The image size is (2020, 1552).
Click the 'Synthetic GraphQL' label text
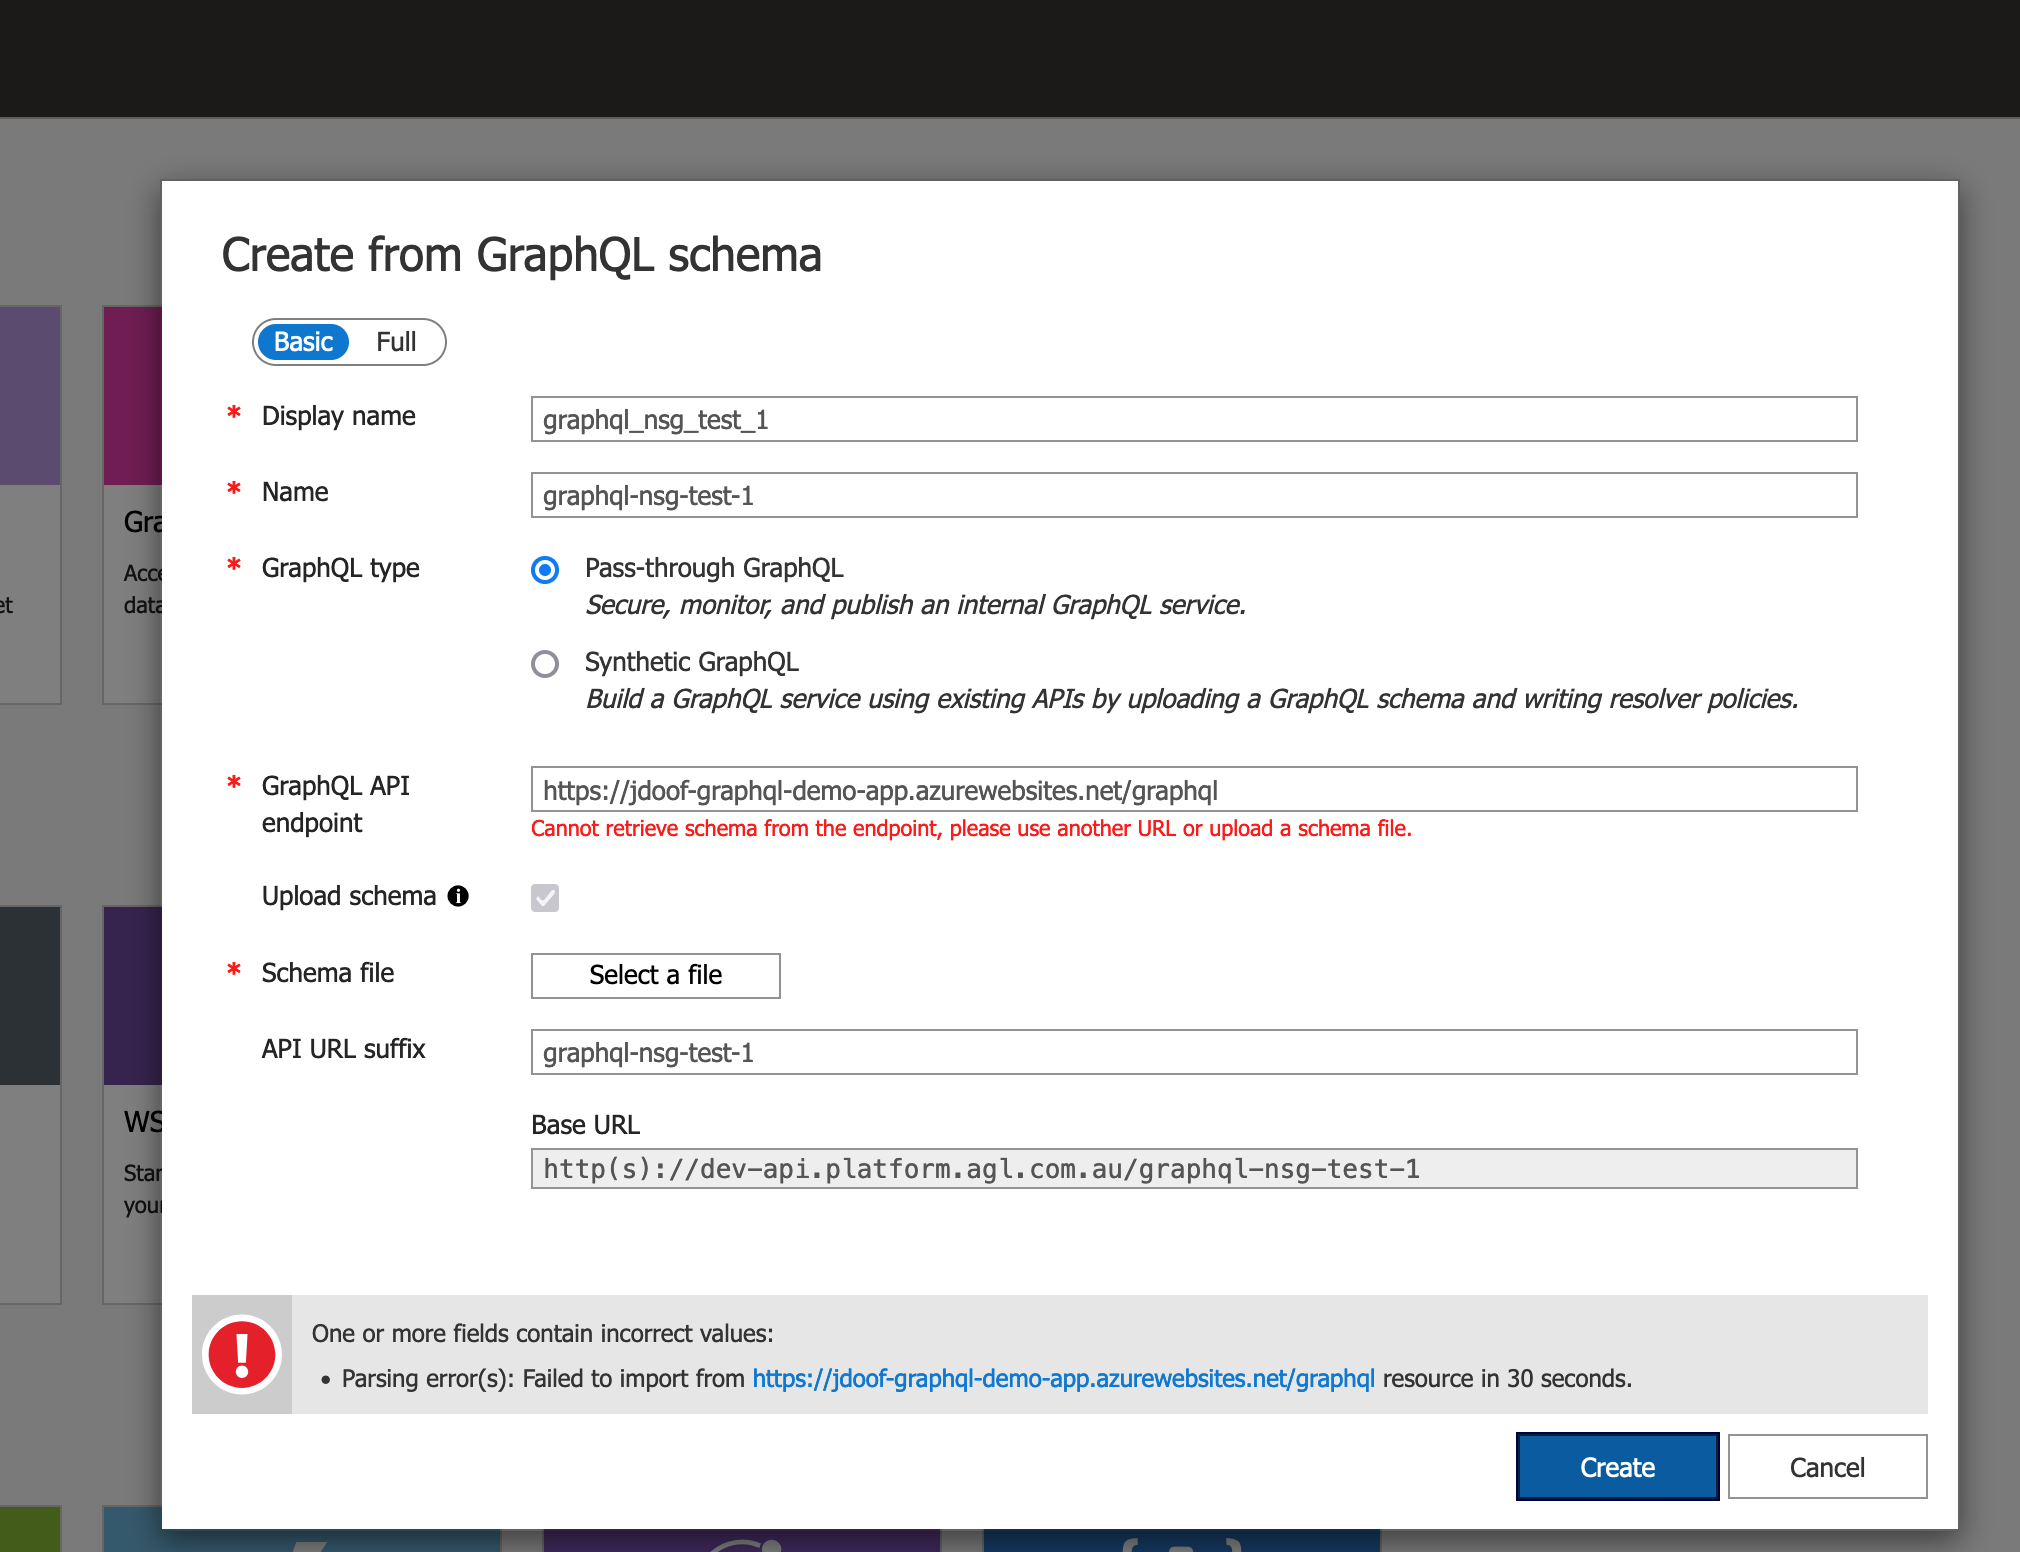tap(692, 662)
